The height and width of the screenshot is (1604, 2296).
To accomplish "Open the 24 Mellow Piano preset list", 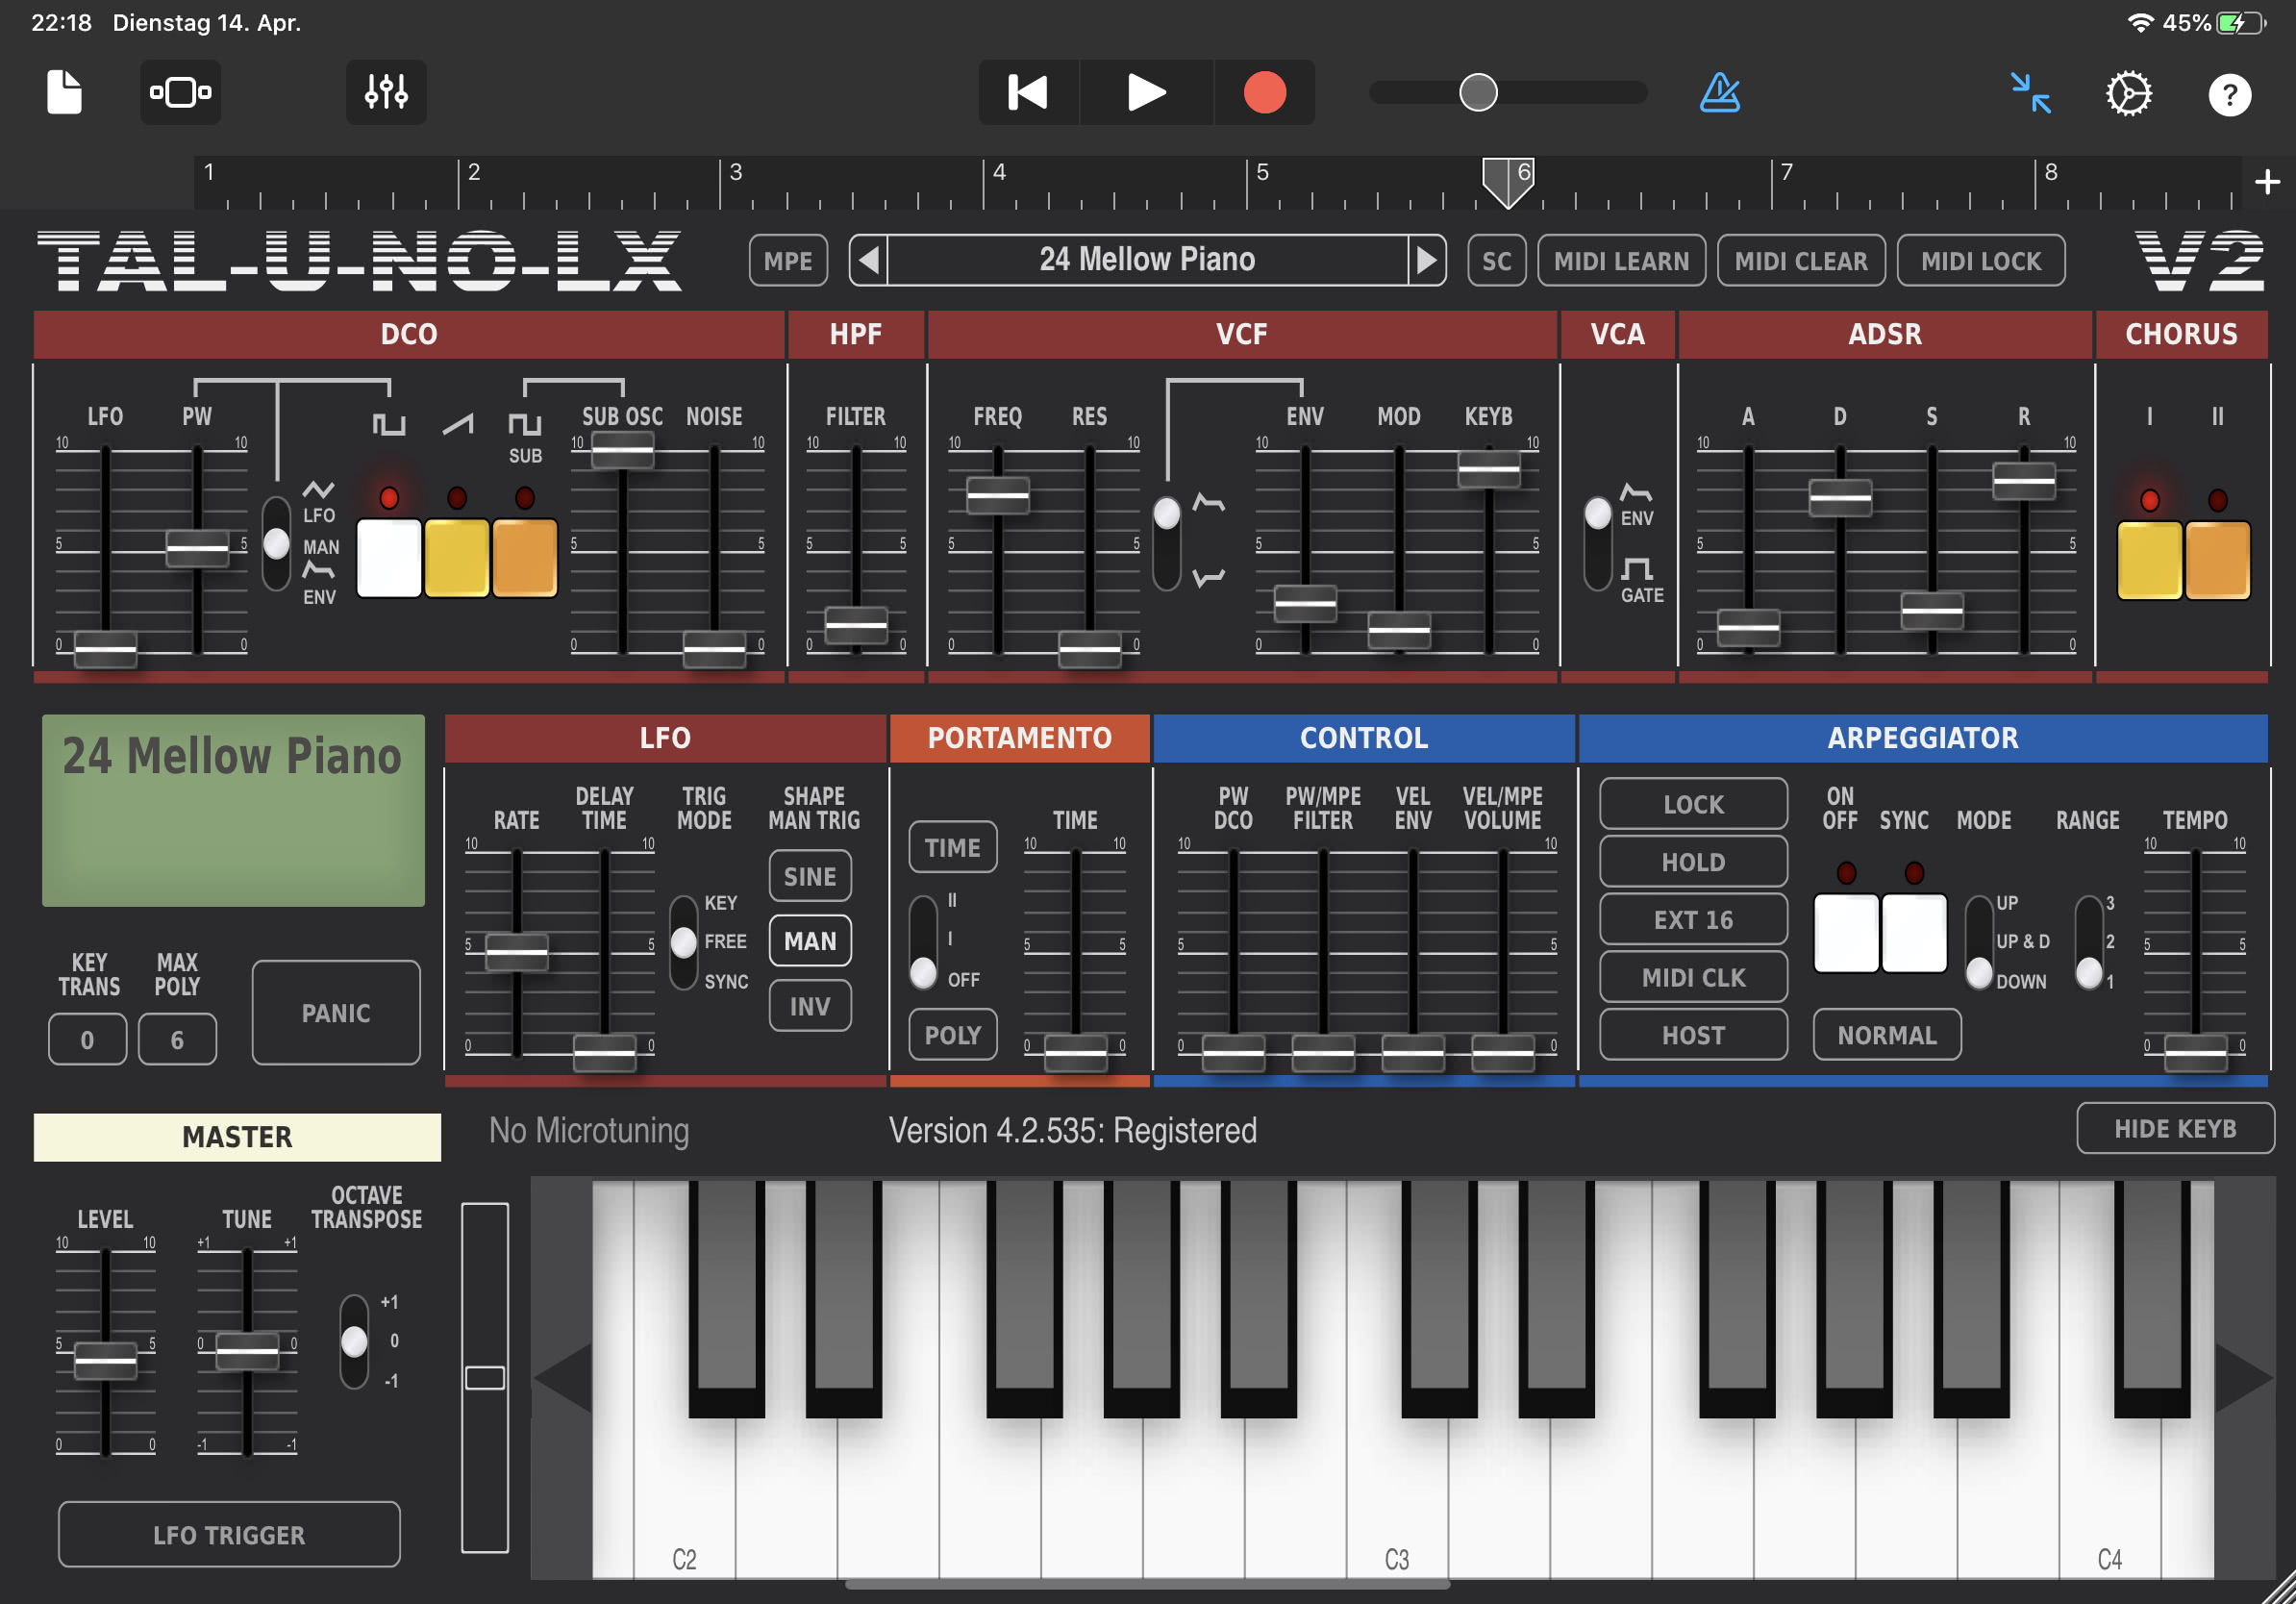I will tap(1147, 260).
